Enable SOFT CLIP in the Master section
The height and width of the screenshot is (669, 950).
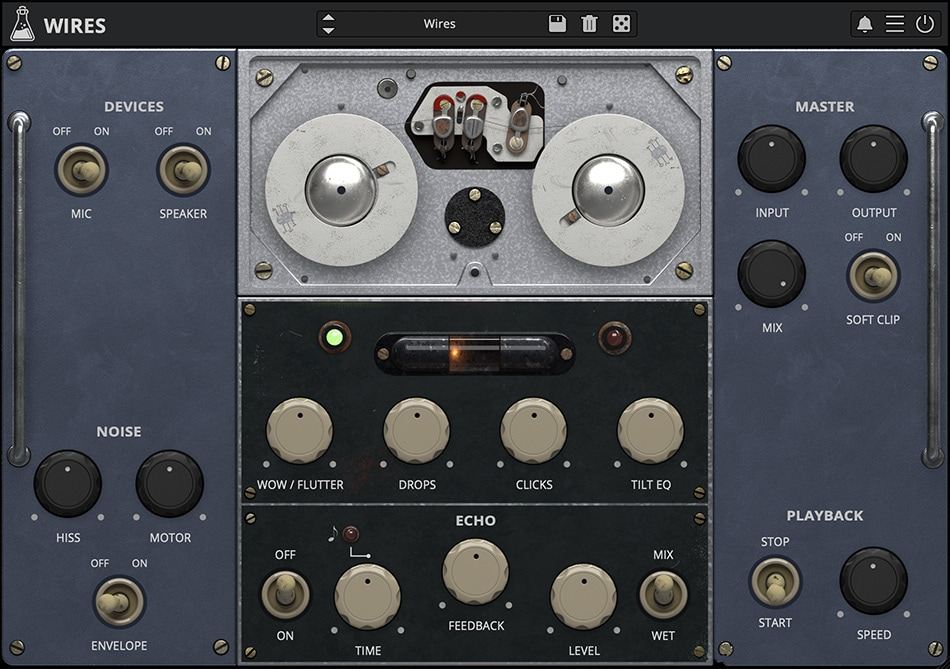tap(873, 276)
